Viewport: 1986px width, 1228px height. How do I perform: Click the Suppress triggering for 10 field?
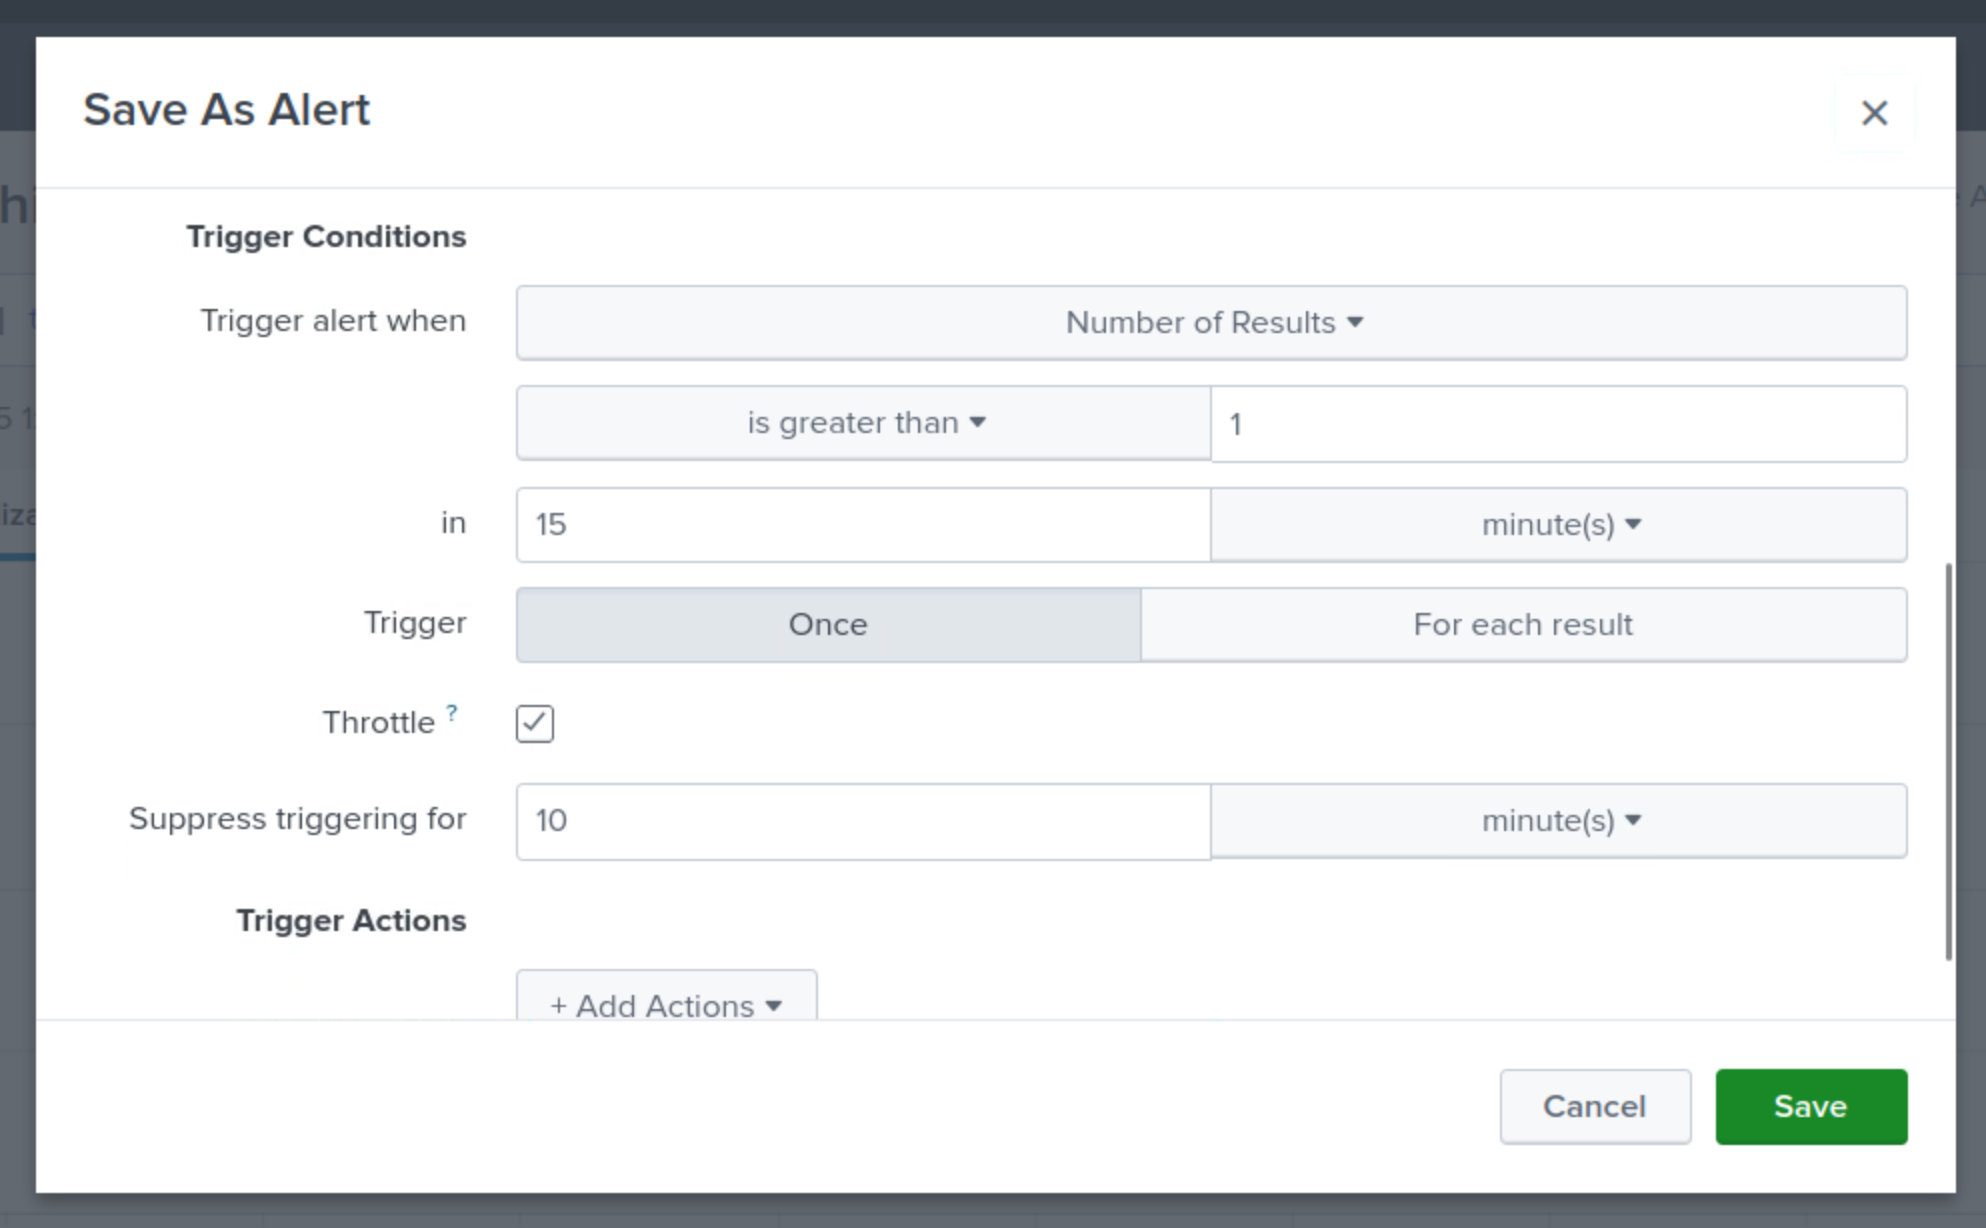pos(862,820)
